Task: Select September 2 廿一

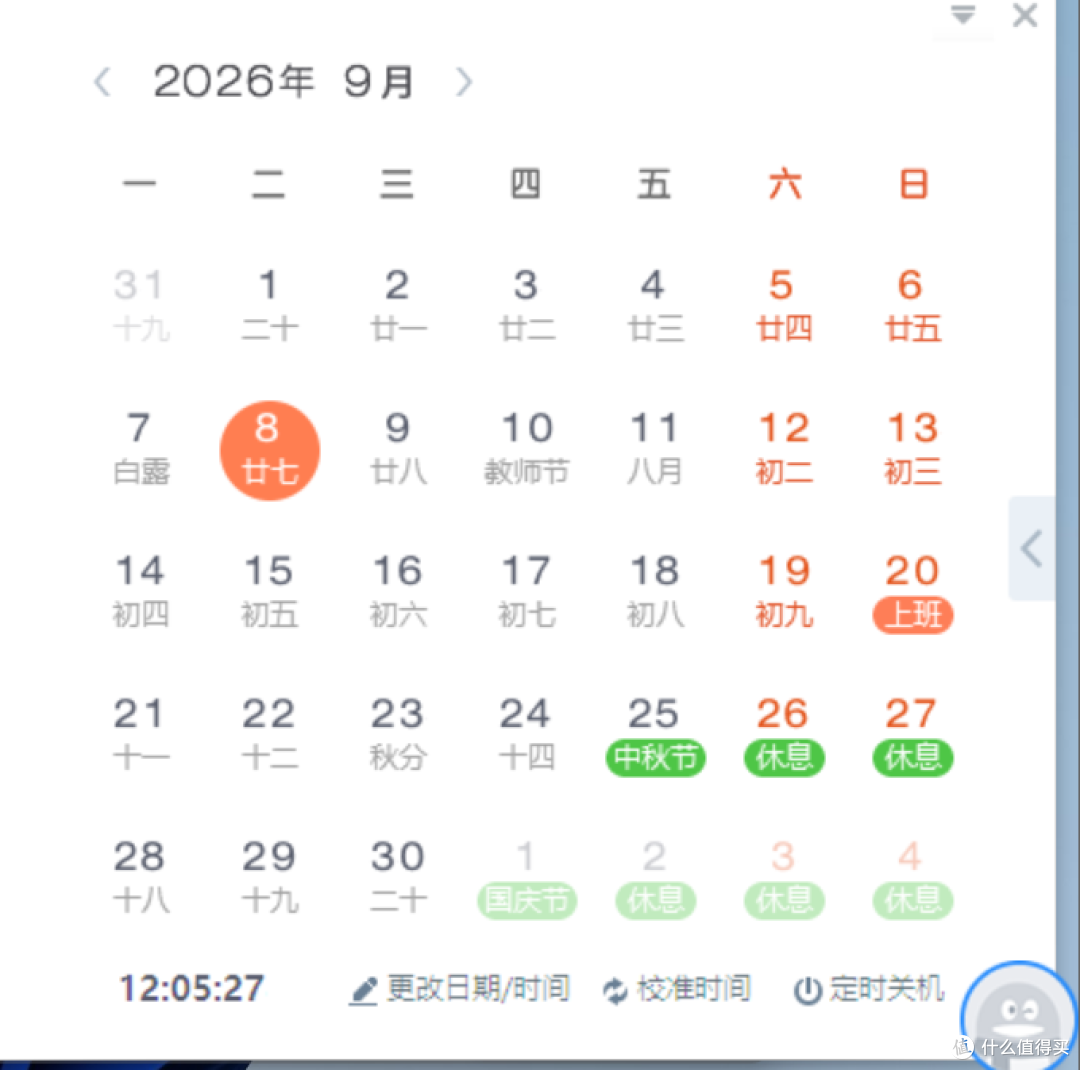Action: (x=398, y=305)
